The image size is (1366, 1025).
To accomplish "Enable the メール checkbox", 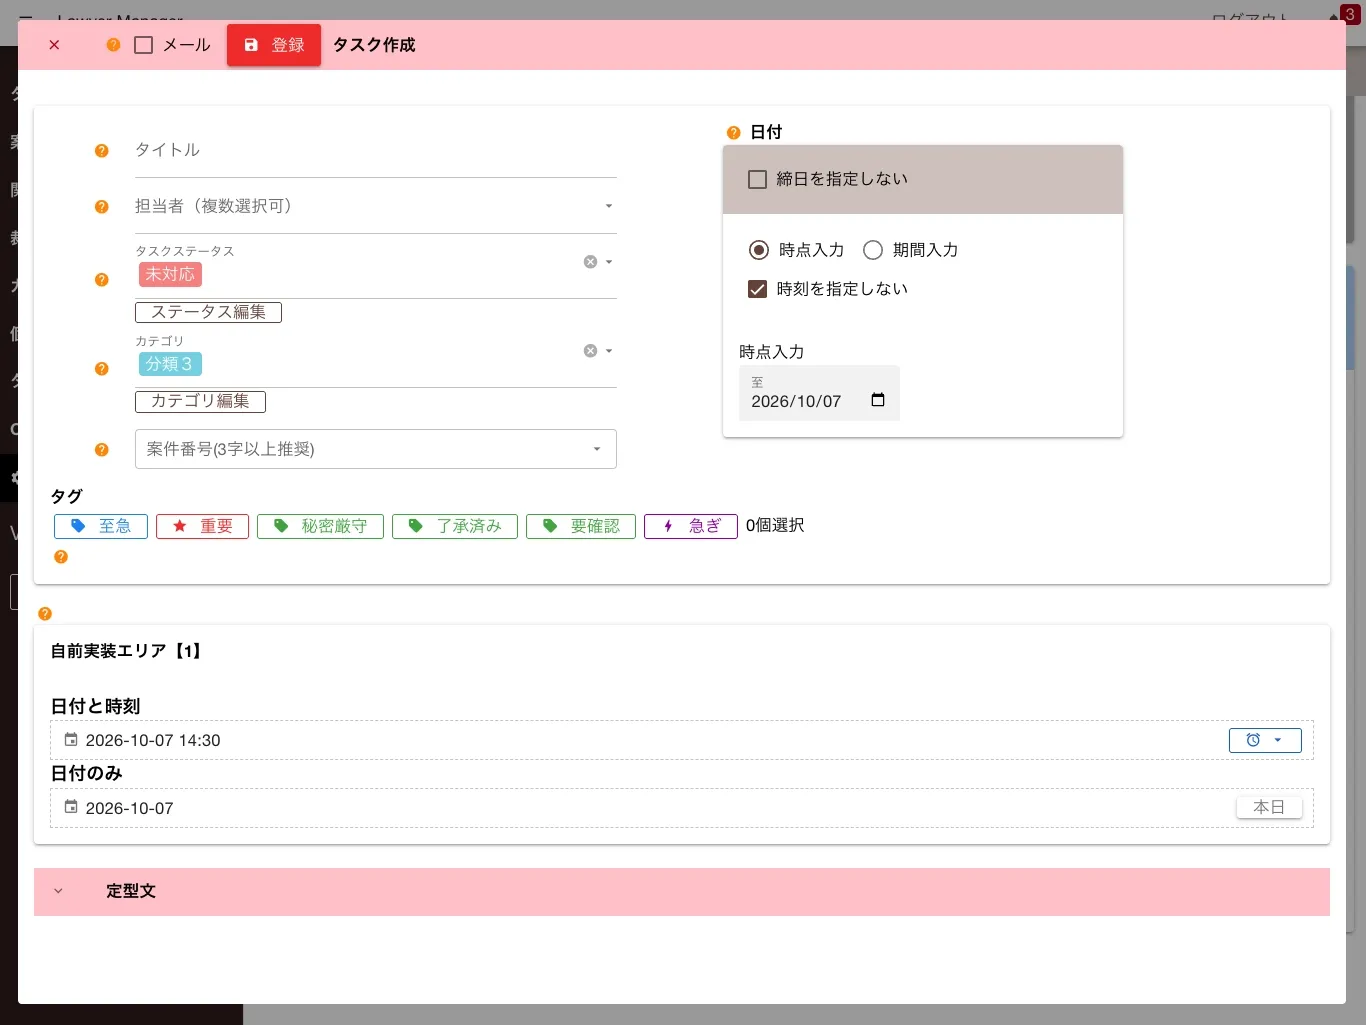I will pos(144,45).
